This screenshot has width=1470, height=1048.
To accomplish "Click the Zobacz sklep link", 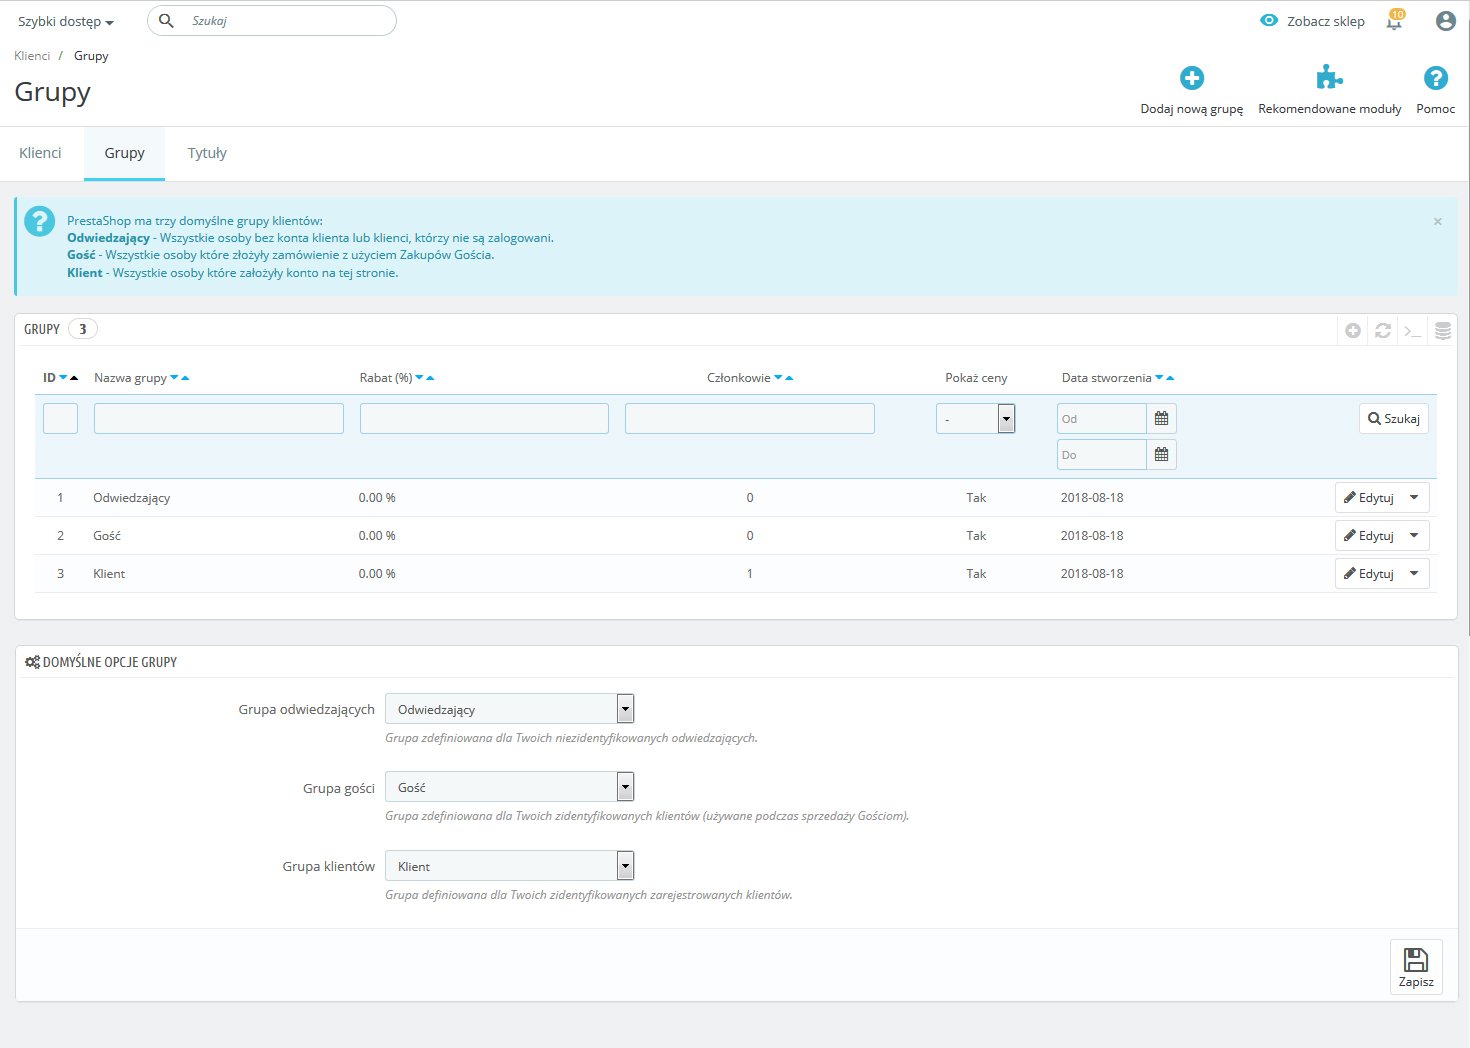I will pos(1313,21).
